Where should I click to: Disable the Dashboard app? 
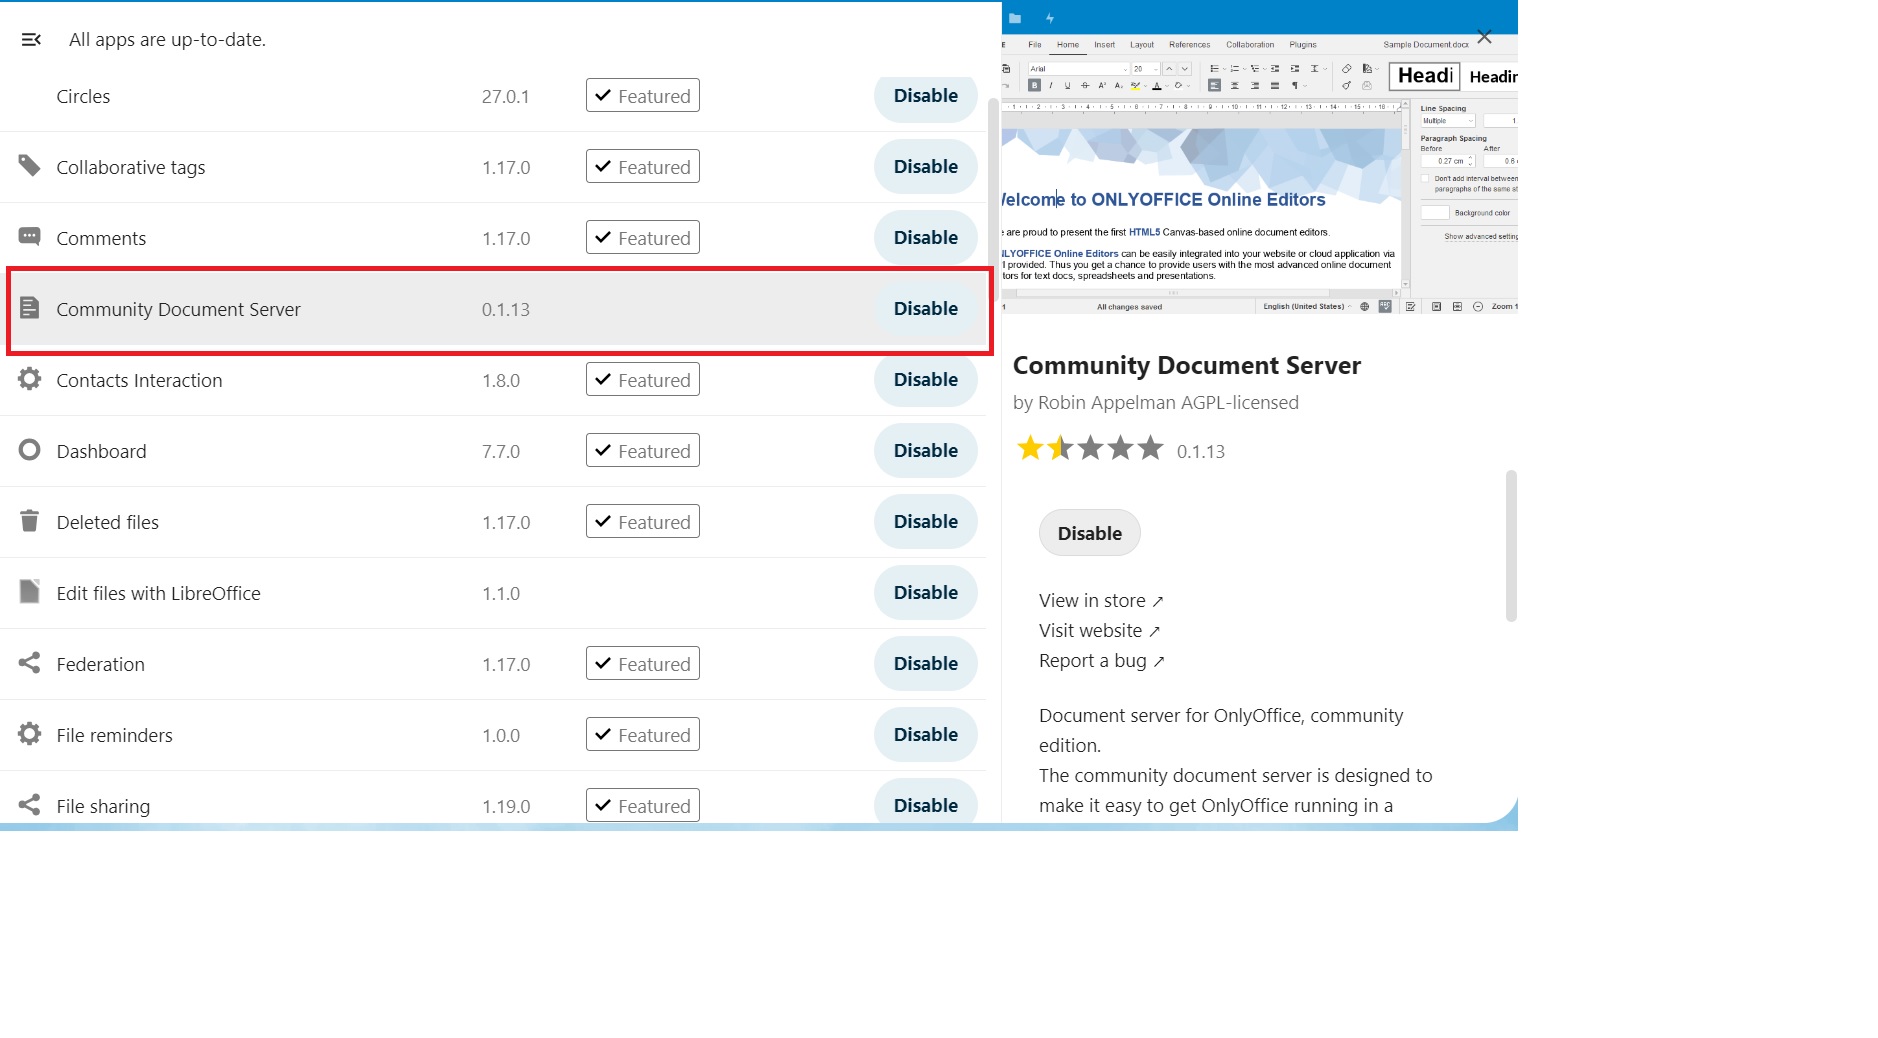[926, 451]
